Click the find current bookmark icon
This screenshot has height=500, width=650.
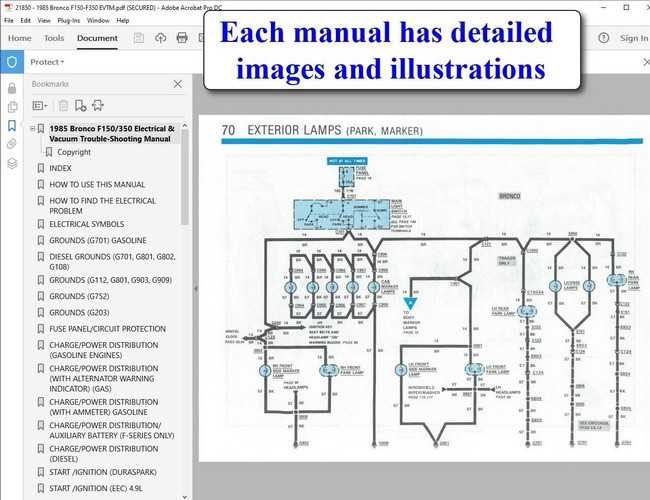point(98,106)
